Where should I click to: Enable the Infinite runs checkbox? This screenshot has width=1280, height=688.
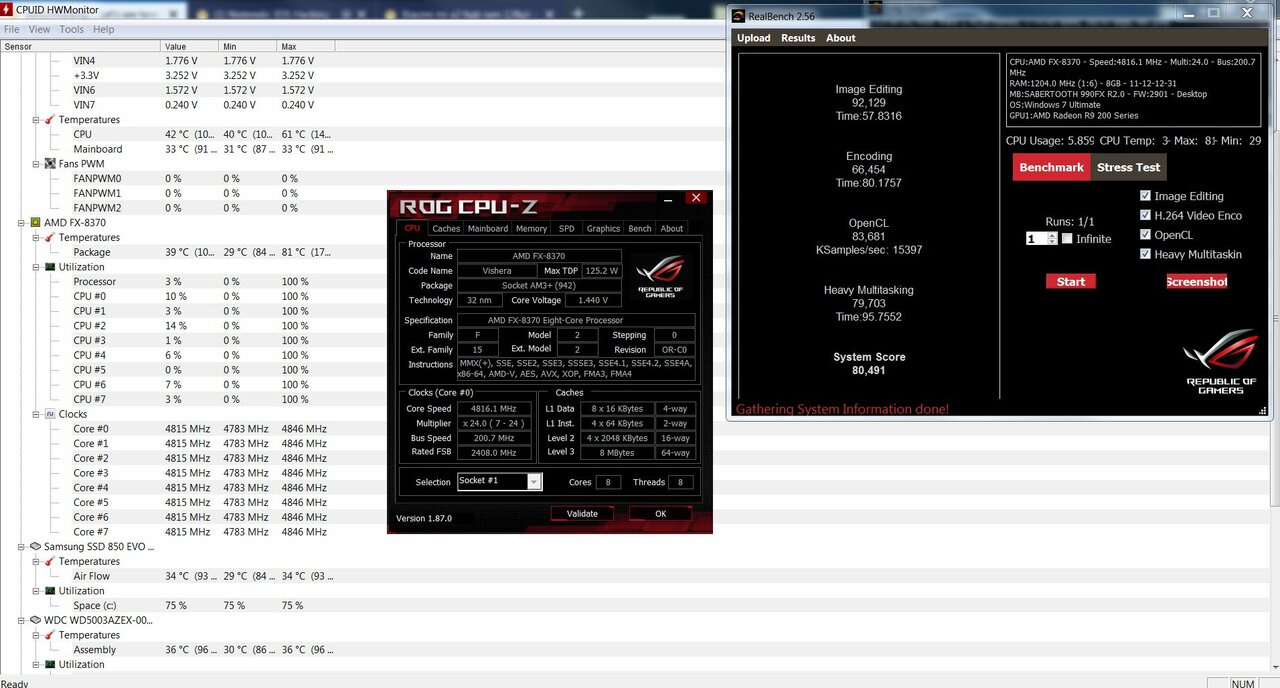point(1067,239)
